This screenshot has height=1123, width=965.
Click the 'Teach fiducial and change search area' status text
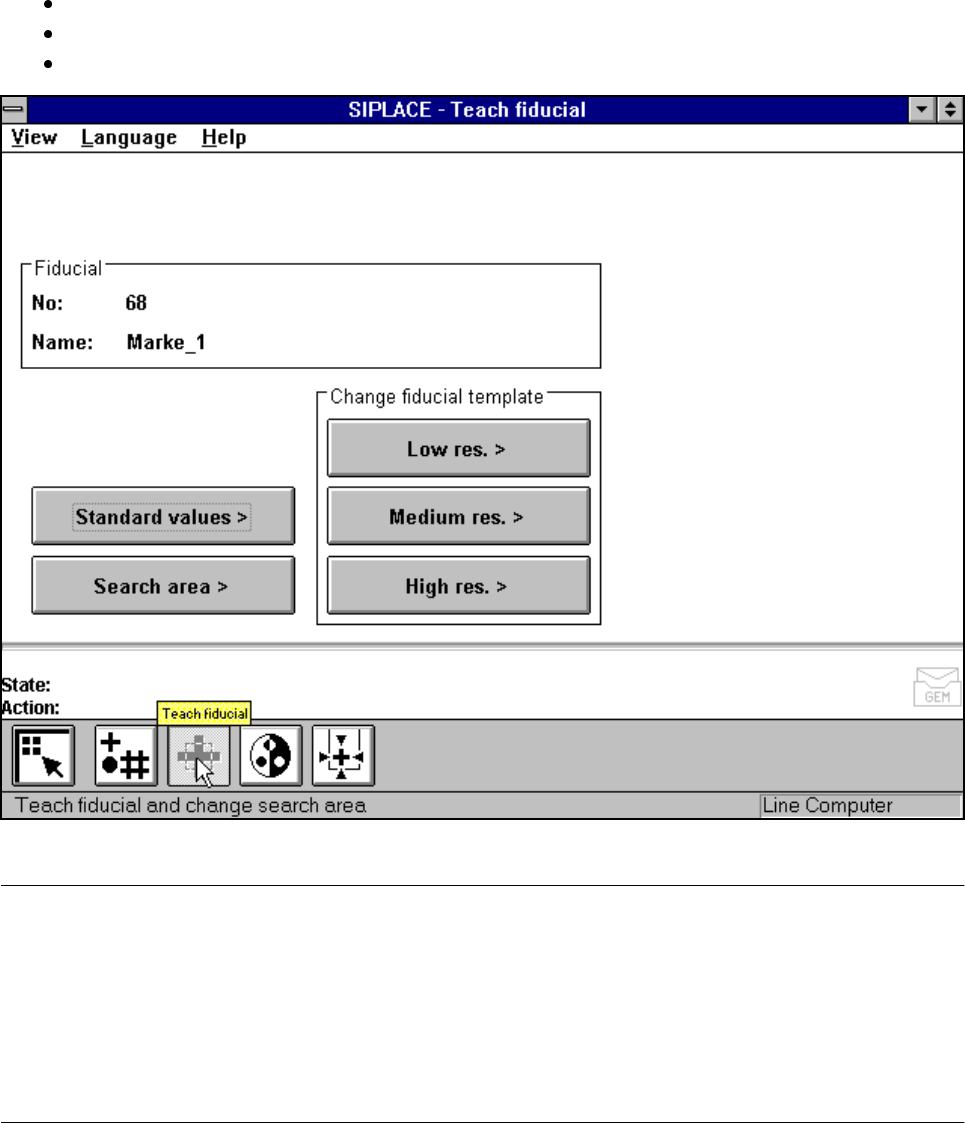[191, 806]
